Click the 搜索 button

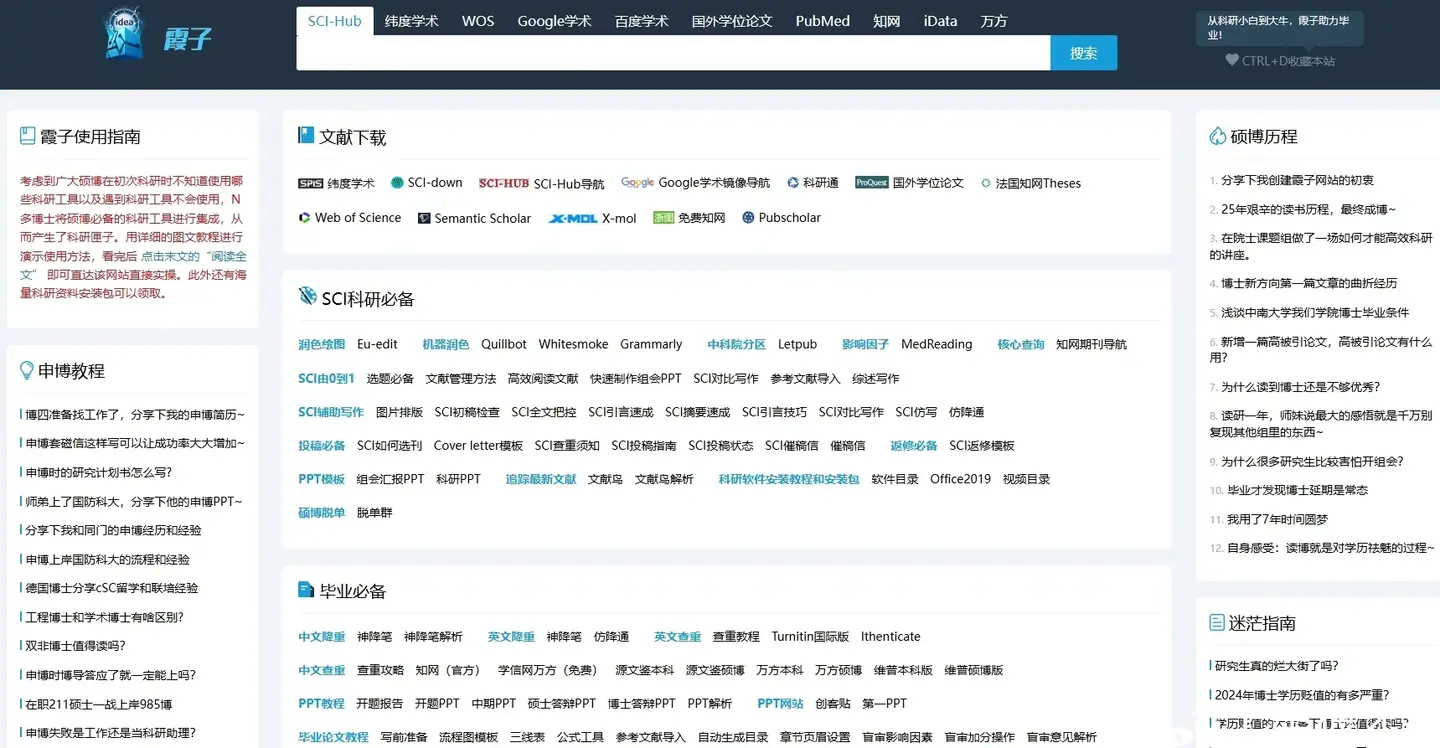click(x=1084, y=53)
